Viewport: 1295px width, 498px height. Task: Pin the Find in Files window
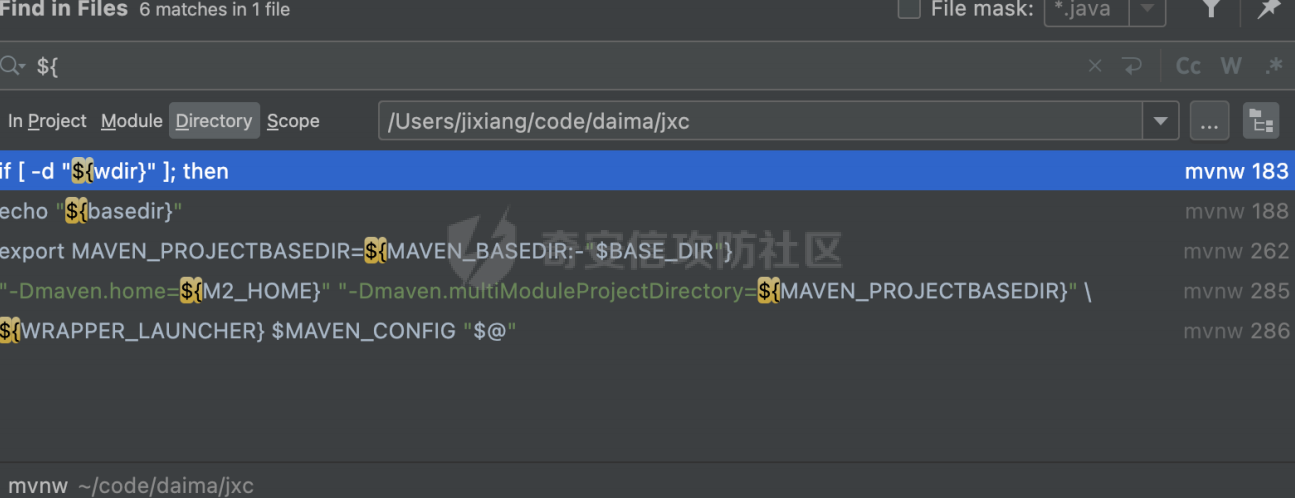(1268, 9)
